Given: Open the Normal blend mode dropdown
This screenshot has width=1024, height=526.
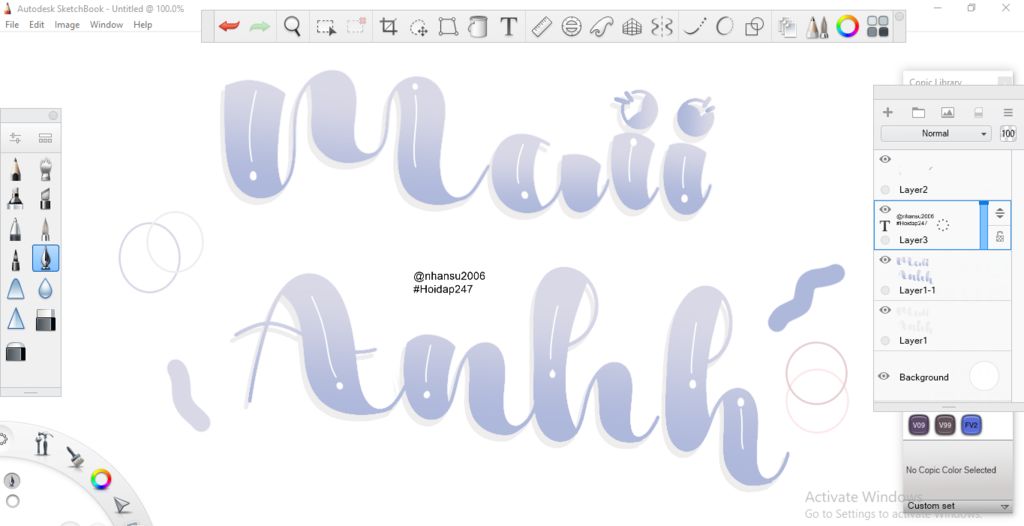Looking at the screenshot, I should pyautogui.click(x=935, y=133).
